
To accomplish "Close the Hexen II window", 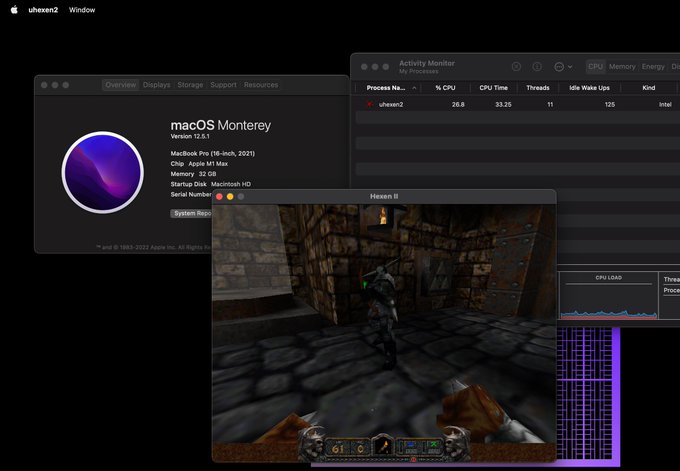I will click(219, 196).
